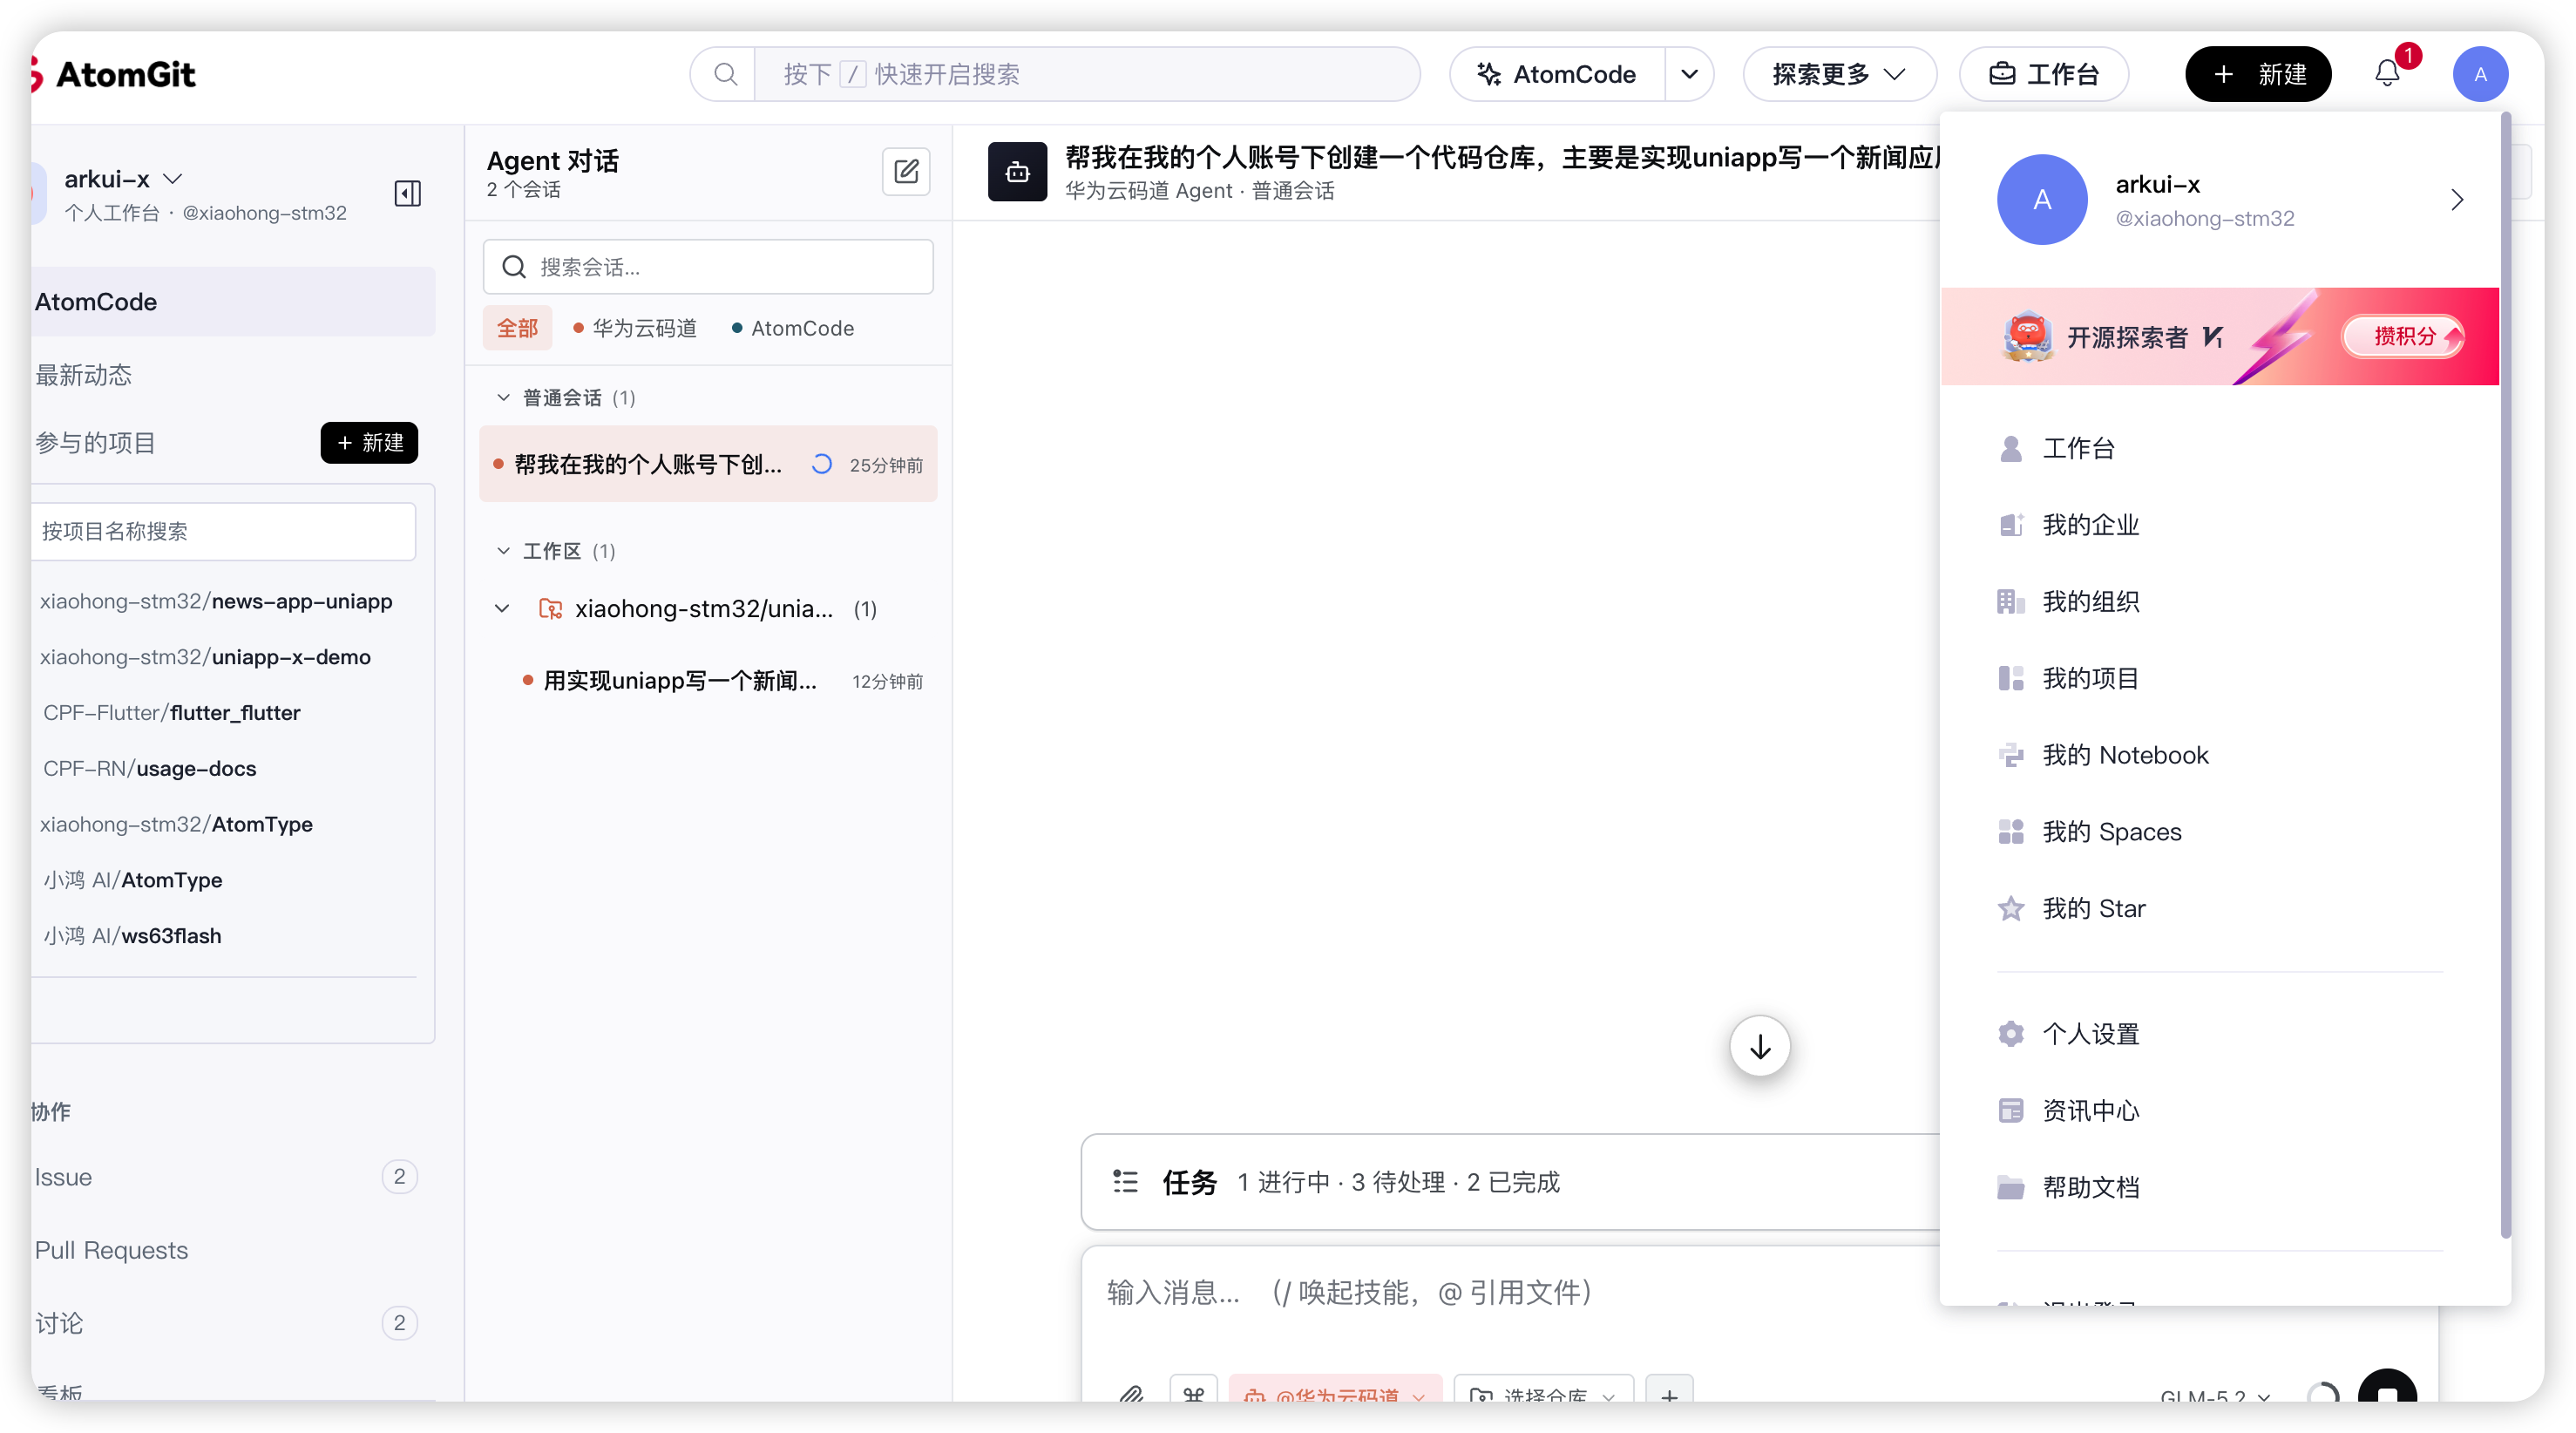
Task: Select AtomCode in the left sidebar
Action: coord(233,302)
